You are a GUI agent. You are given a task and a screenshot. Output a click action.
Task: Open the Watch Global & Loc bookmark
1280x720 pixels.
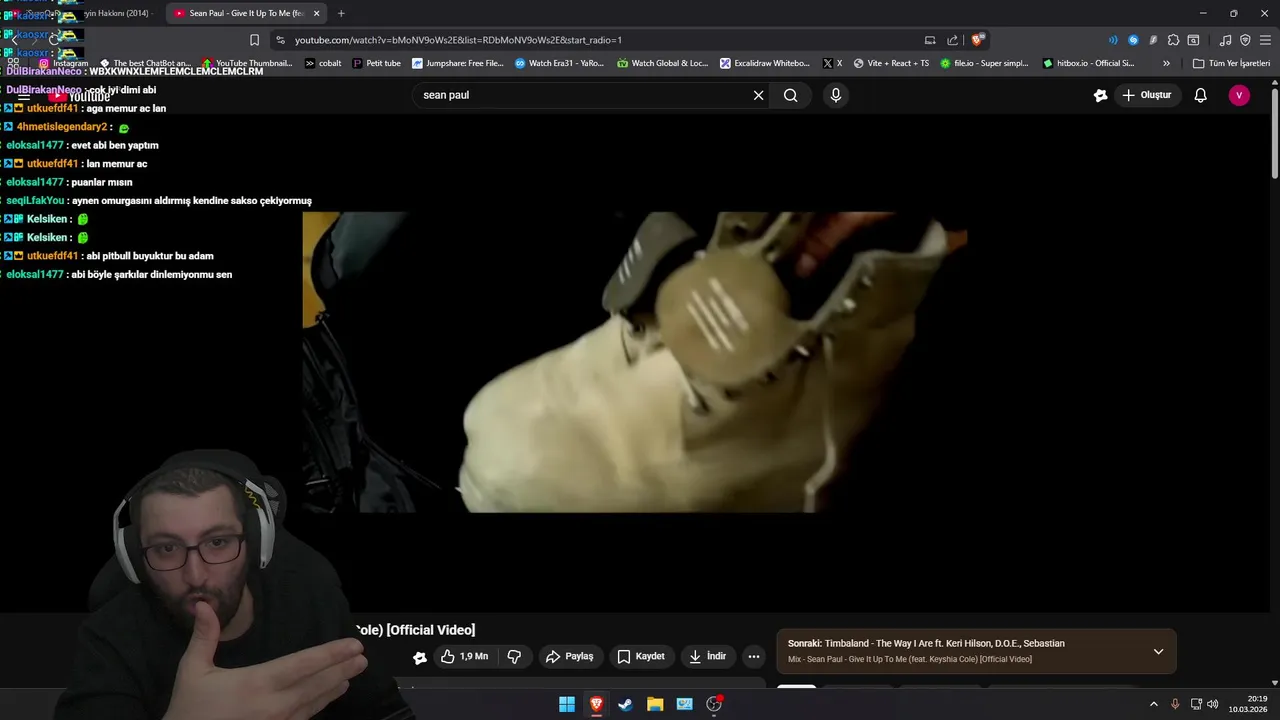tap(662, 63)
